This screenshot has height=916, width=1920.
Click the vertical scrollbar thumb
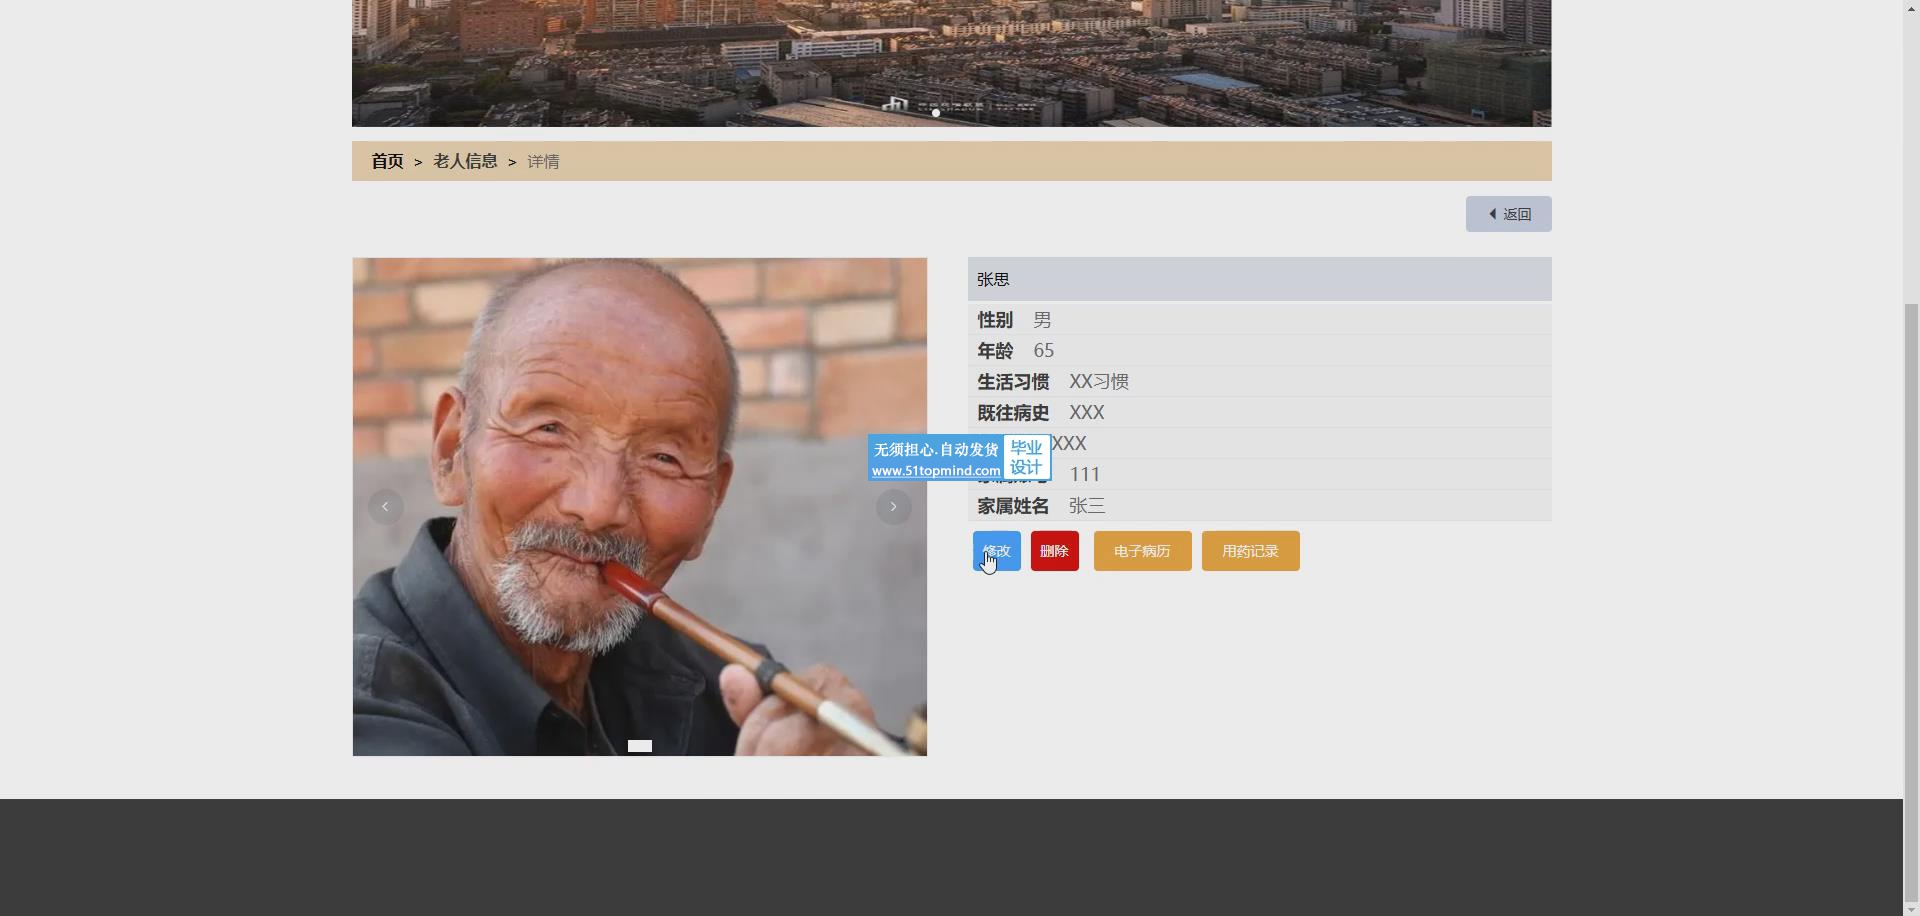coord(1911,600)
